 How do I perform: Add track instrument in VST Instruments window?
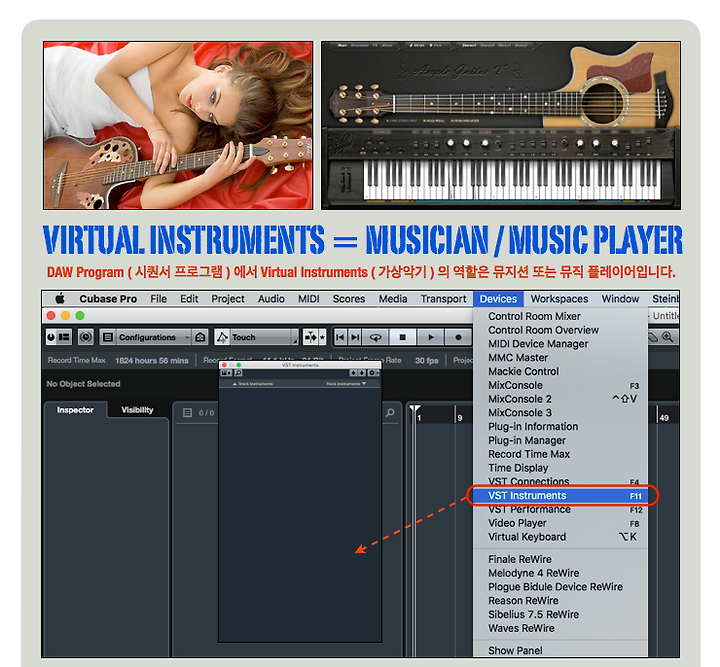(x=226, y=373)
